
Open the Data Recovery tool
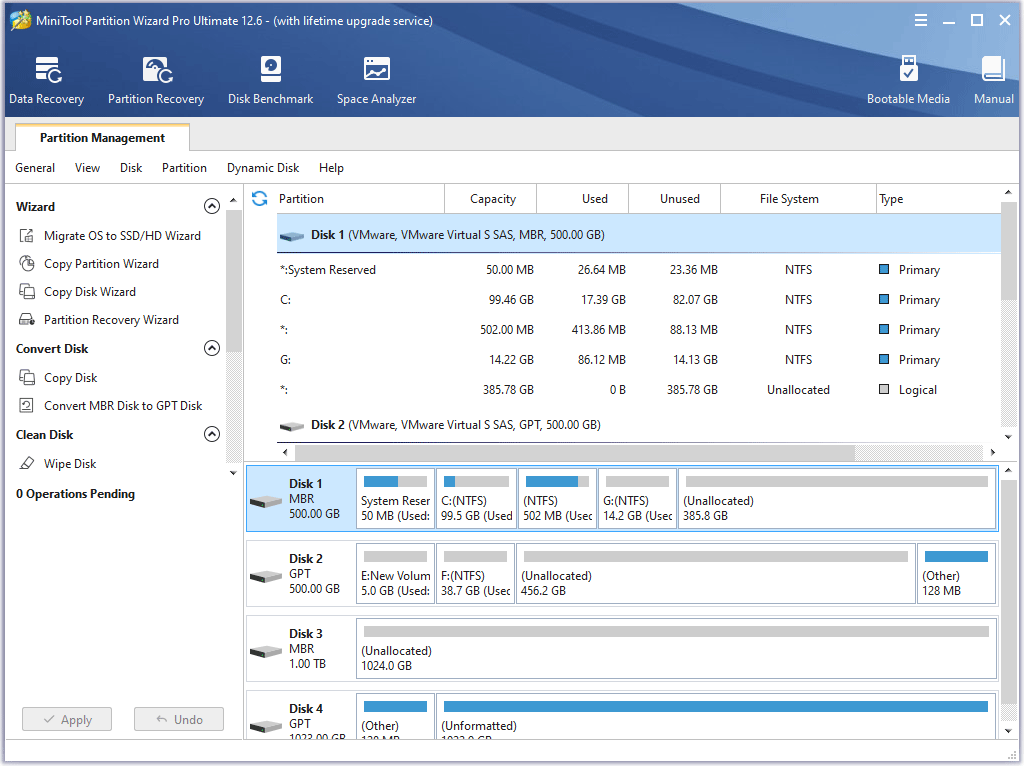click(46, 79)
